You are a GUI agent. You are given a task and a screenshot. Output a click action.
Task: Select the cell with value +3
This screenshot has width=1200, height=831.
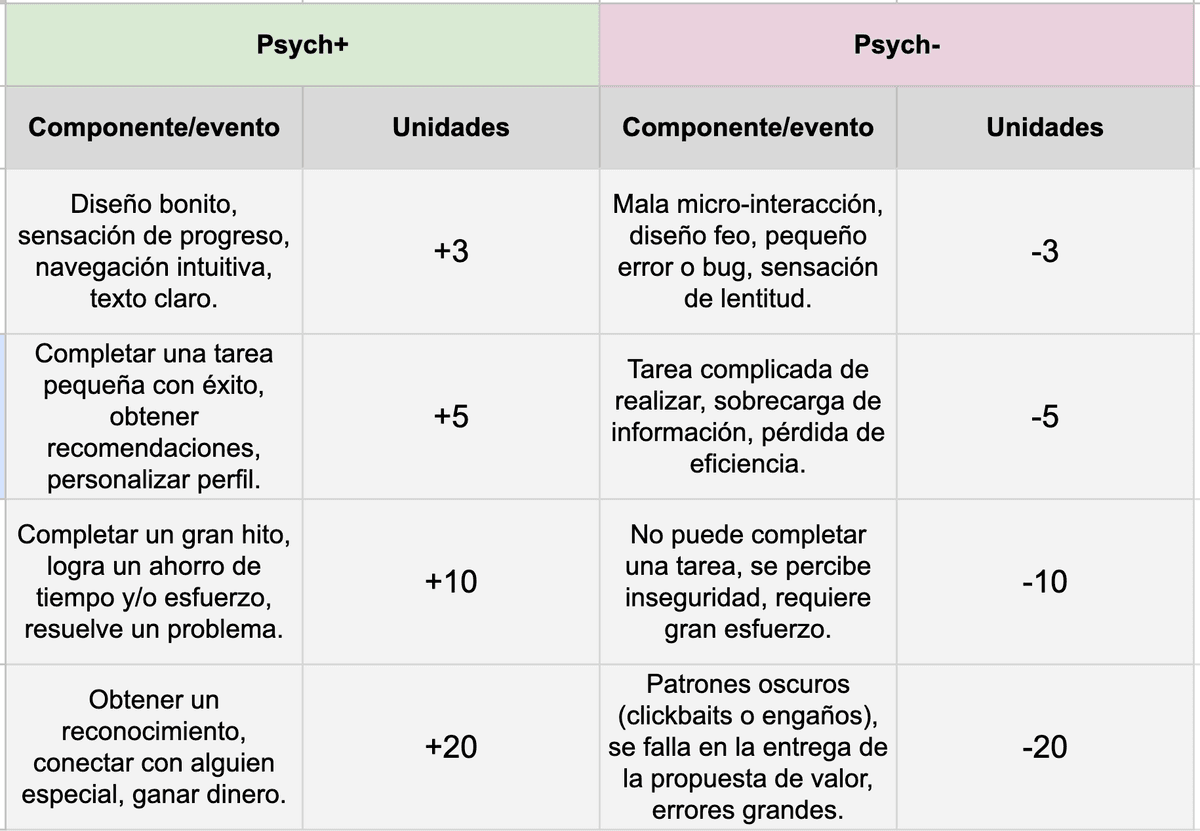pyautogui.click(x=451, y=251)
